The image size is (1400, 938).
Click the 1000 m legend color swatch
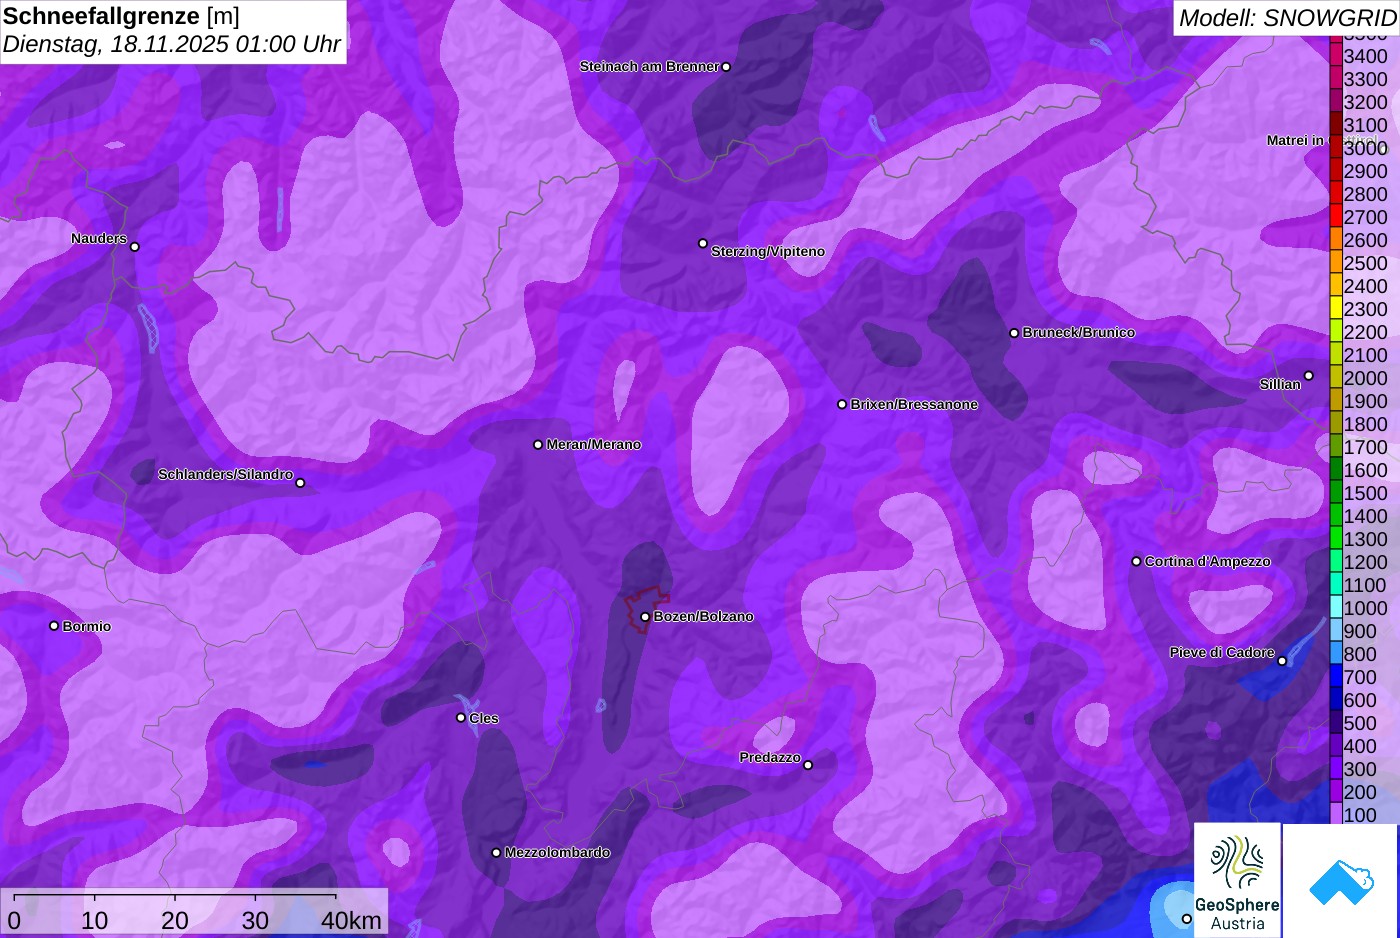point(1335,608)
